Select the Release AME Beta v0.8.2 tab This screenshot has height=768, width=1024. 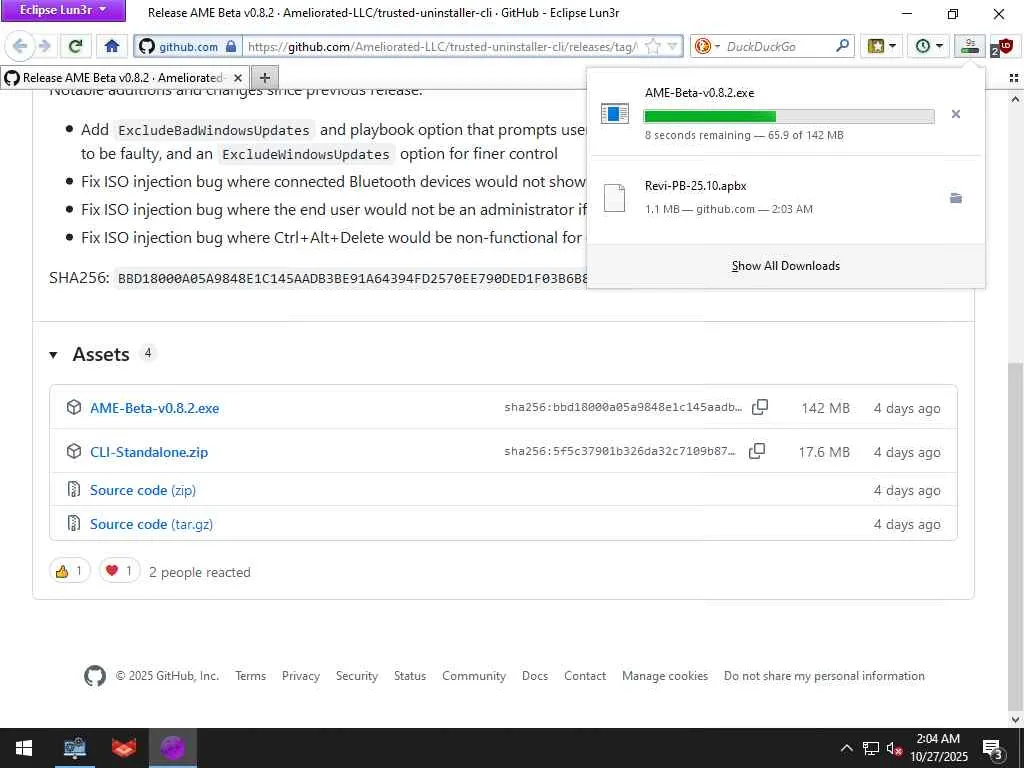pyautogui.click(x=122, y=78)
